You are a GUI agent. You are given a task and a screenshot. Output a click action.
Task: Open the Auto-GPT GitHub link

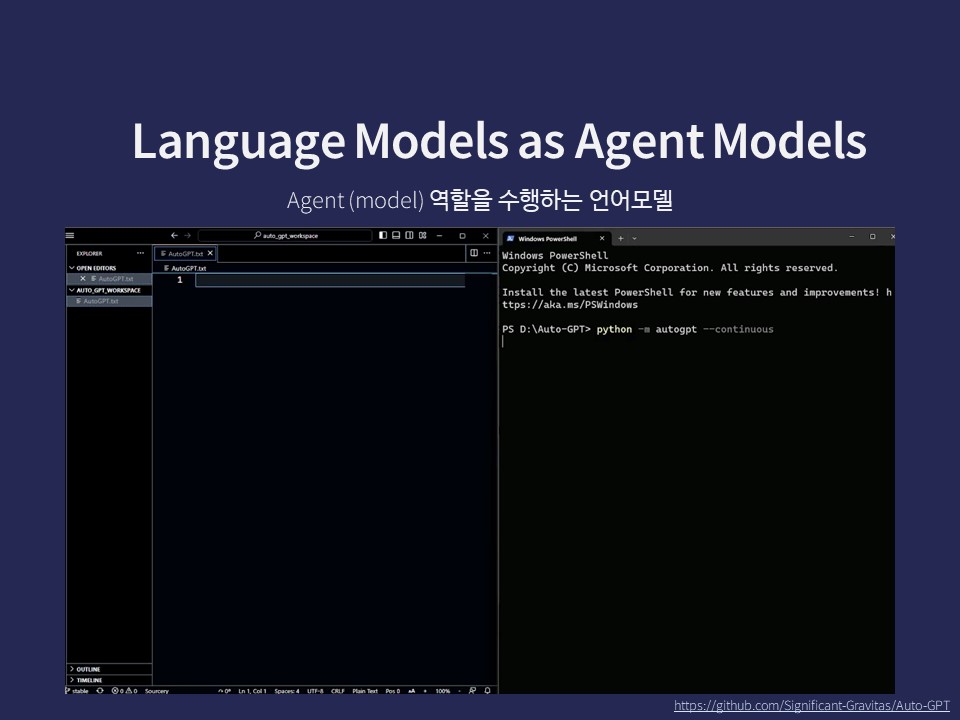coord(811,706)
